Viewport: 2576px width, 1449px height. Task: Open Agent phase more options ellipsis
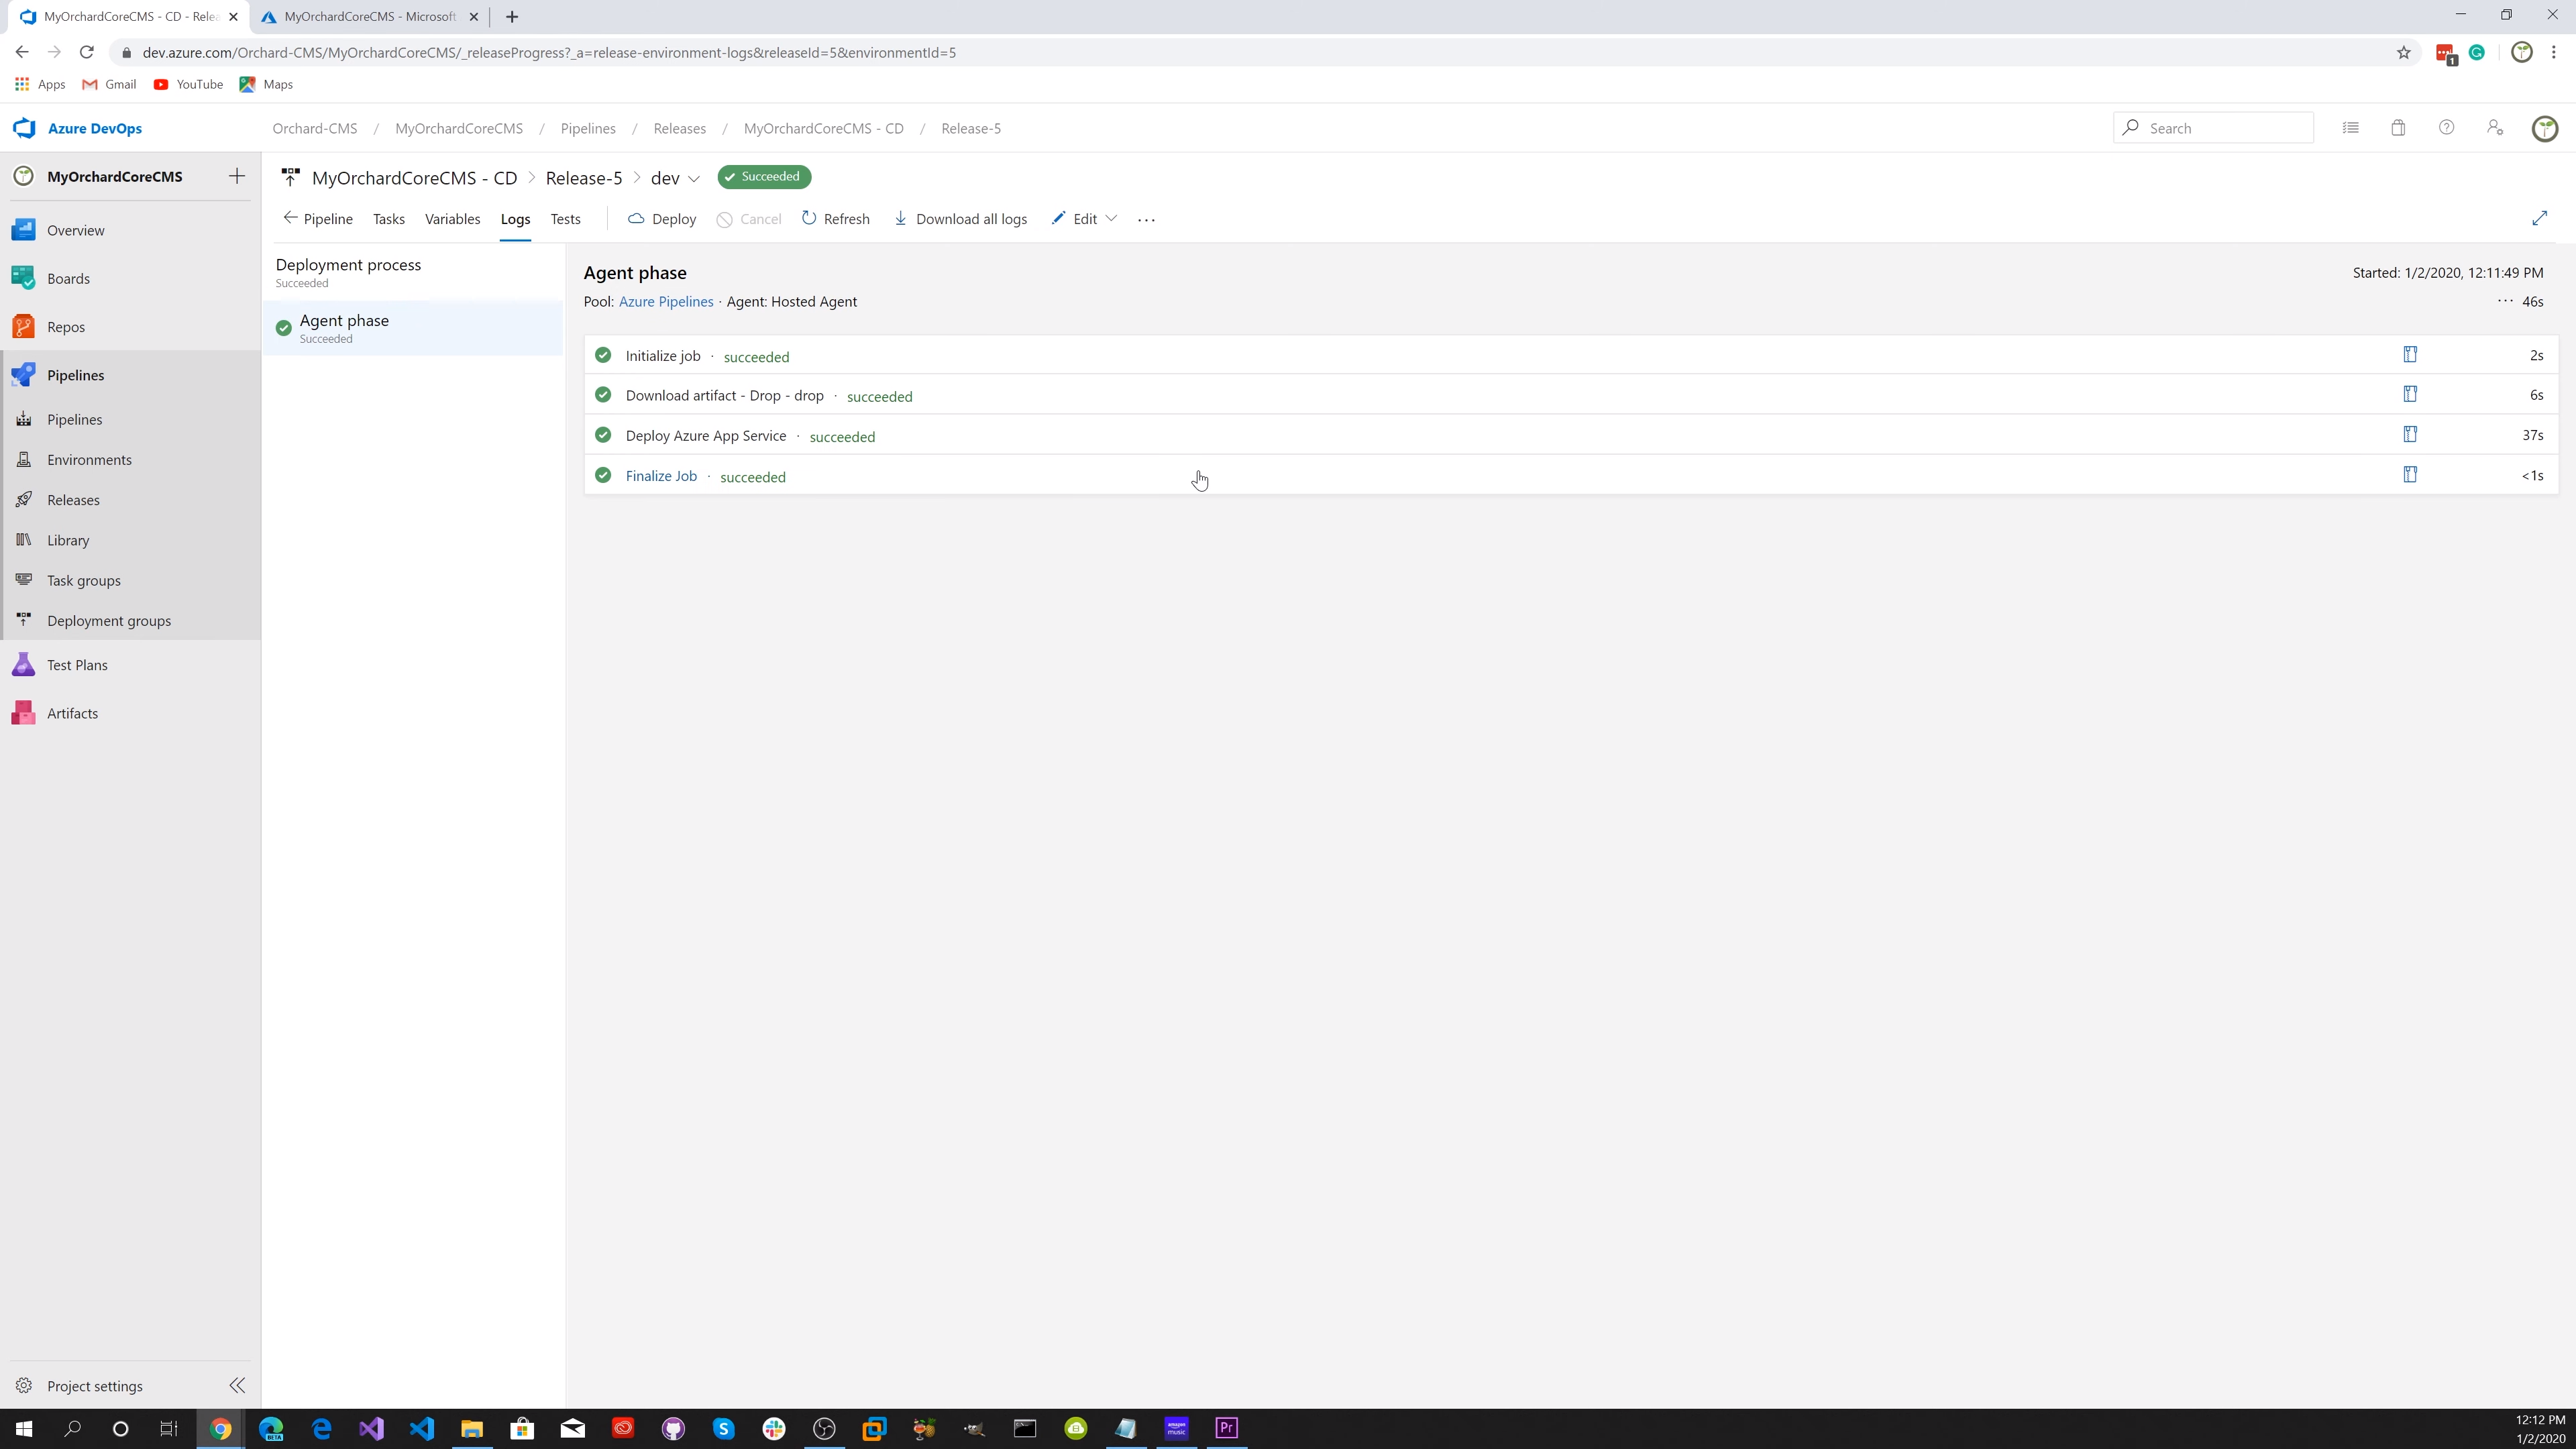click(x=2505, y=301)
